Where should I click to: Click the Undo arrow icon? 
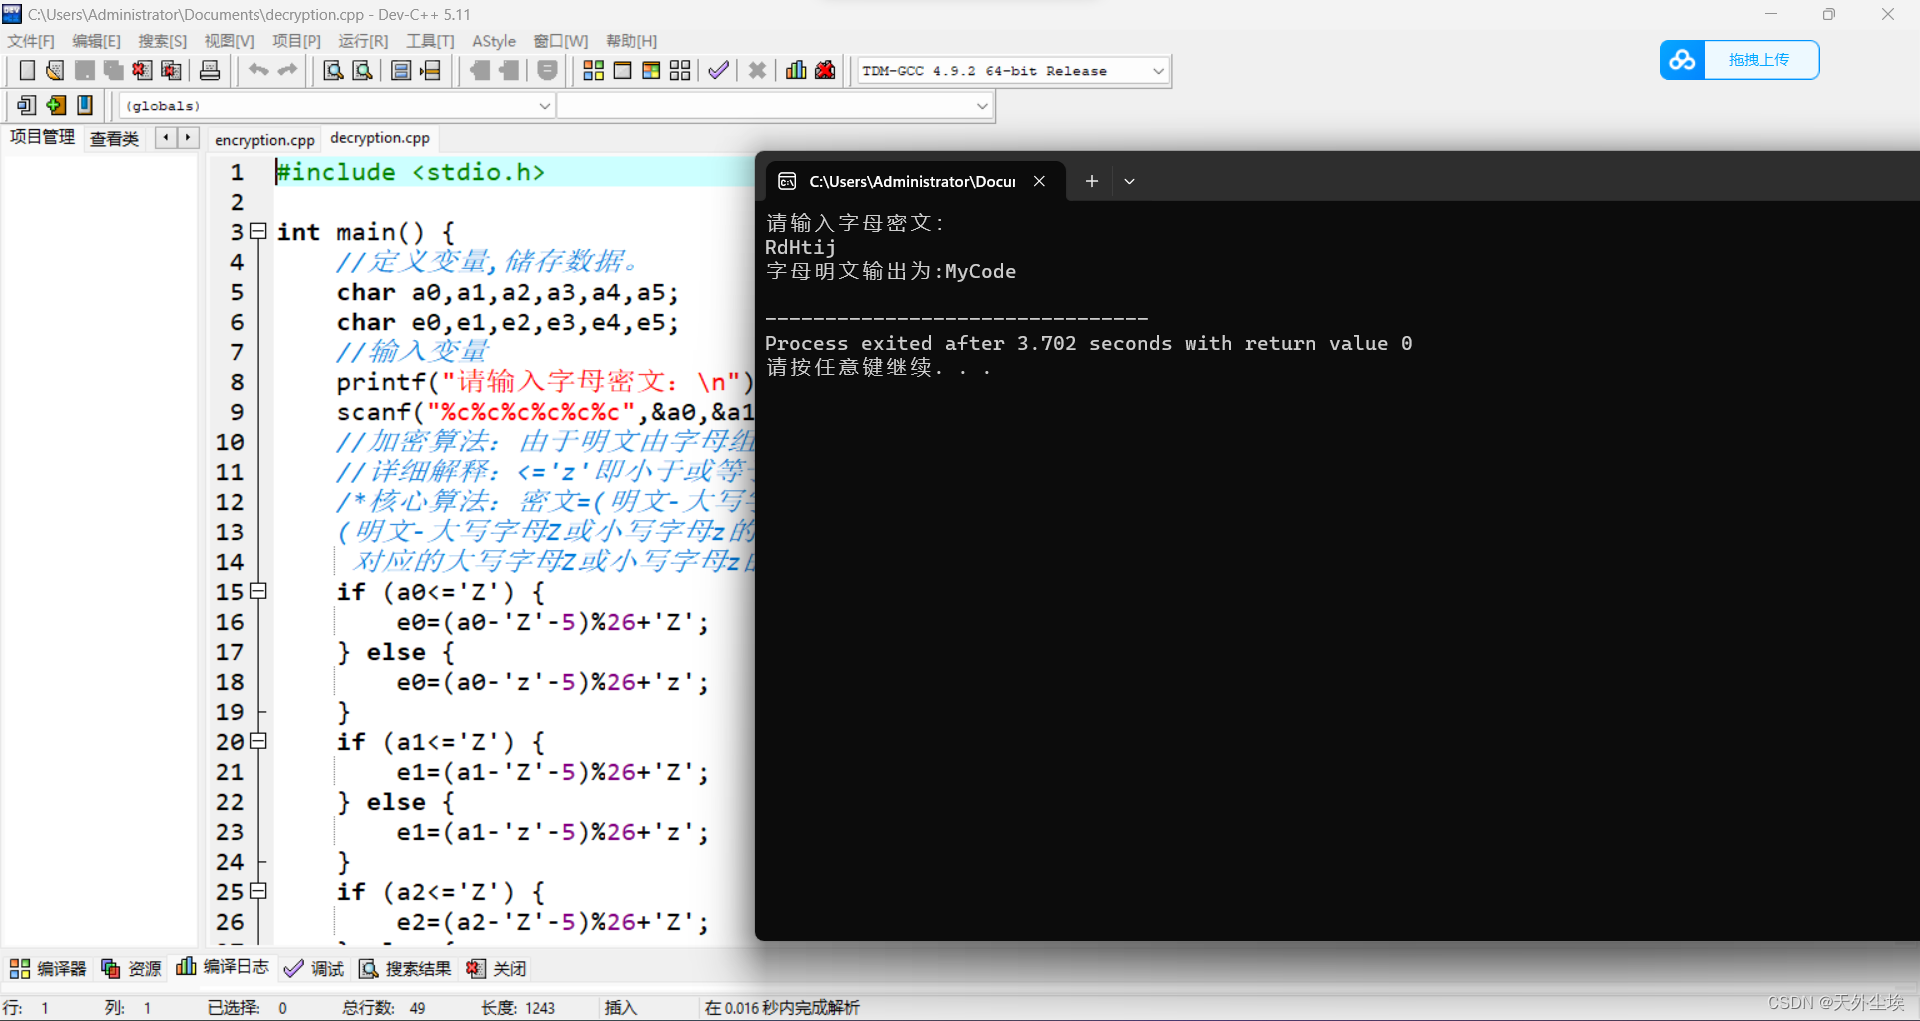click(x=258, y=70)
